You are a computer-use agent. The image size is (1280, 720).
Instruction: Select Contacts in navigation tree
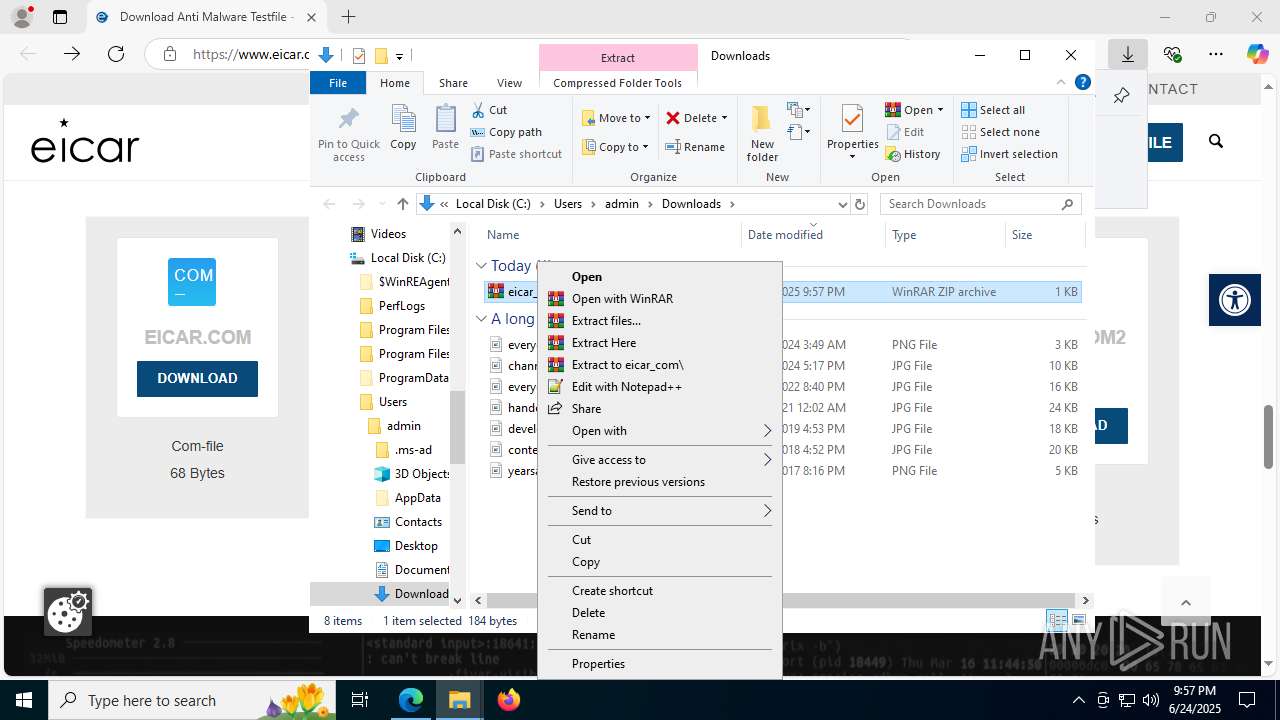click(418, 522)
